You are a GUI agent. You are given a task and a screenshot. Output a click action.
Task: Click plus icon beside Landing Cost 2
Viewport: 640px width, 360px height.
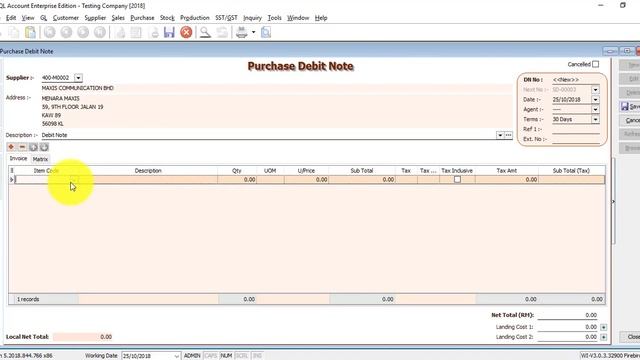[x=603, y=337]
